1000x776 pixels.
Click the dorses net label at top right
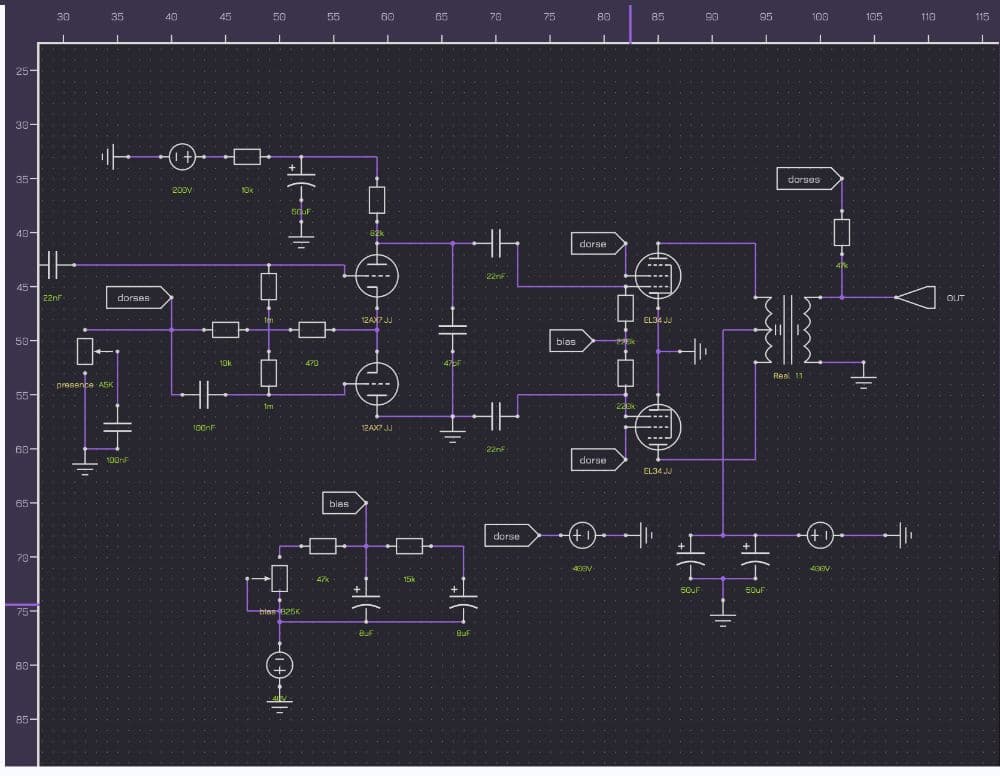[x=809, y=179]
